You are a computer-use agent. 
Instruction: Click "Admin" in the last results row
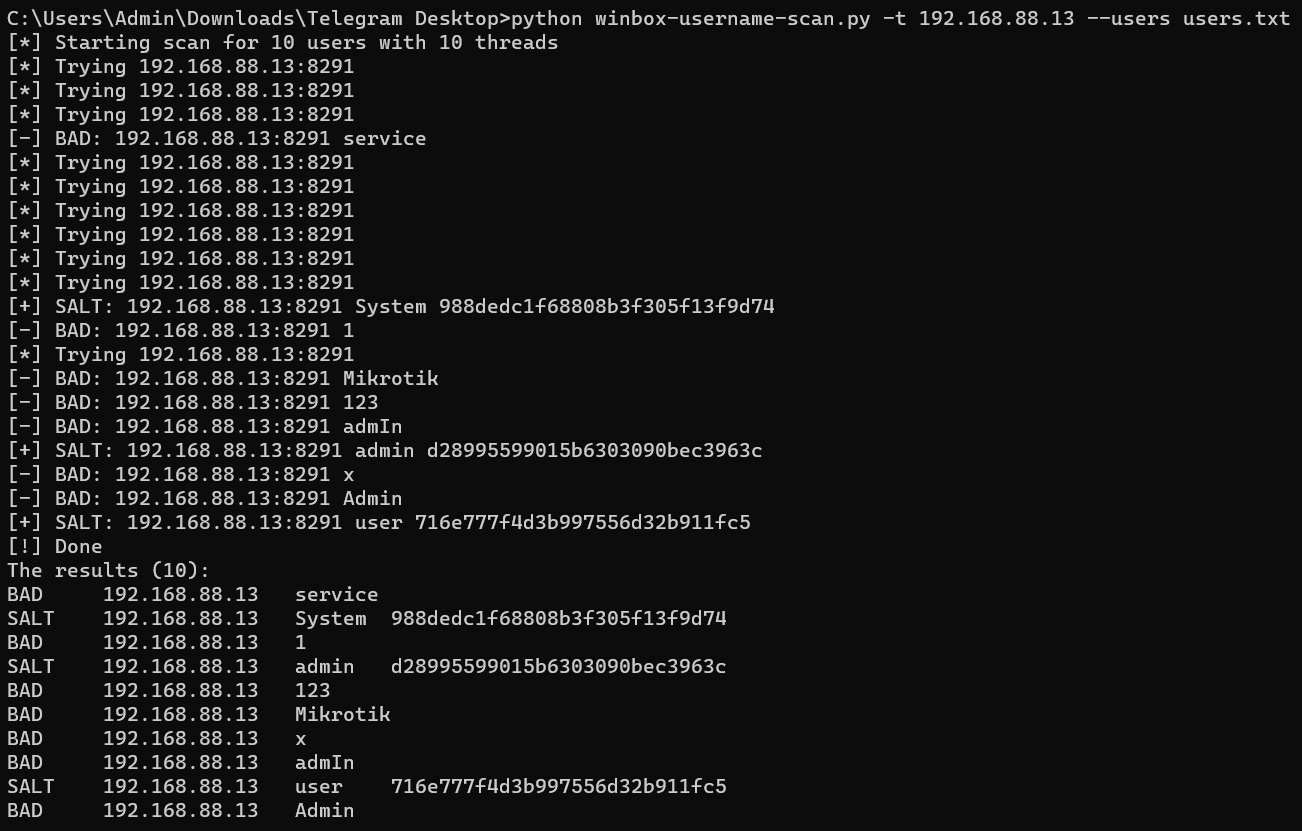click(324, 811)
